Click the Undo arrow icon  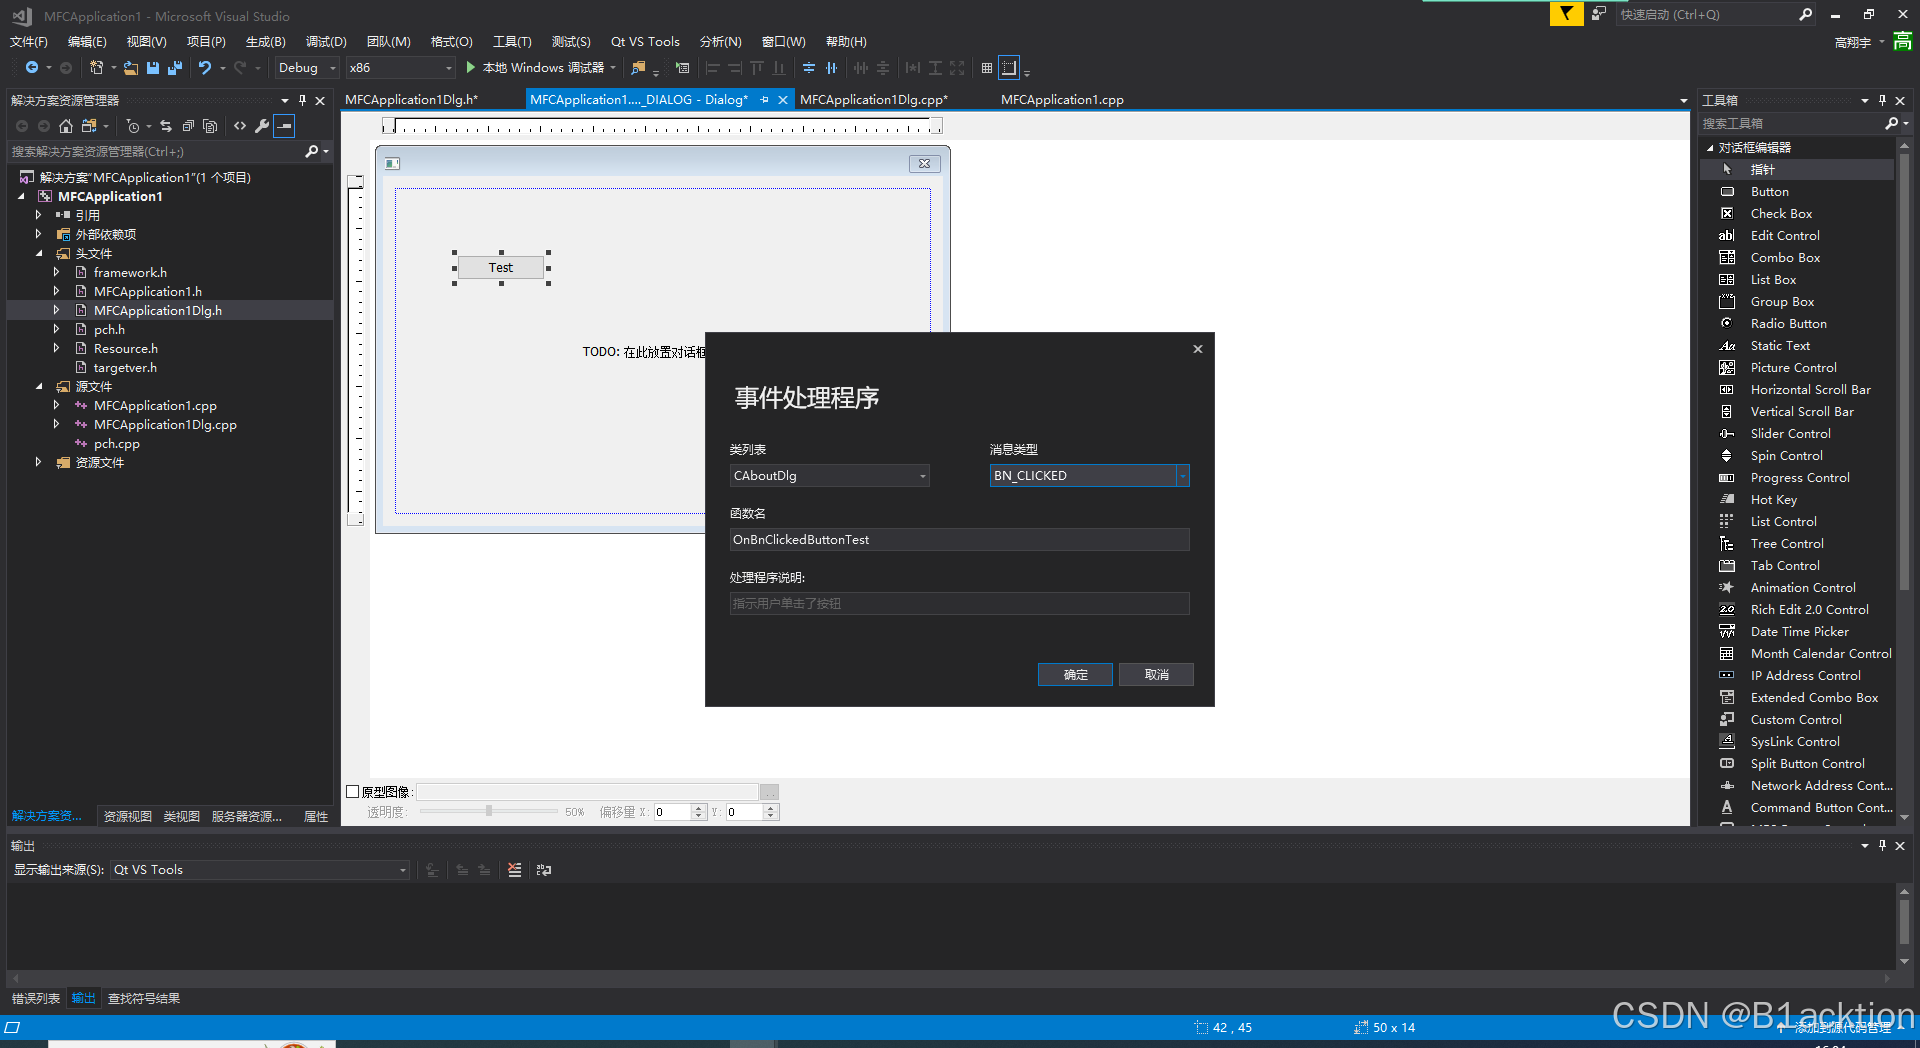click(205, 68)
